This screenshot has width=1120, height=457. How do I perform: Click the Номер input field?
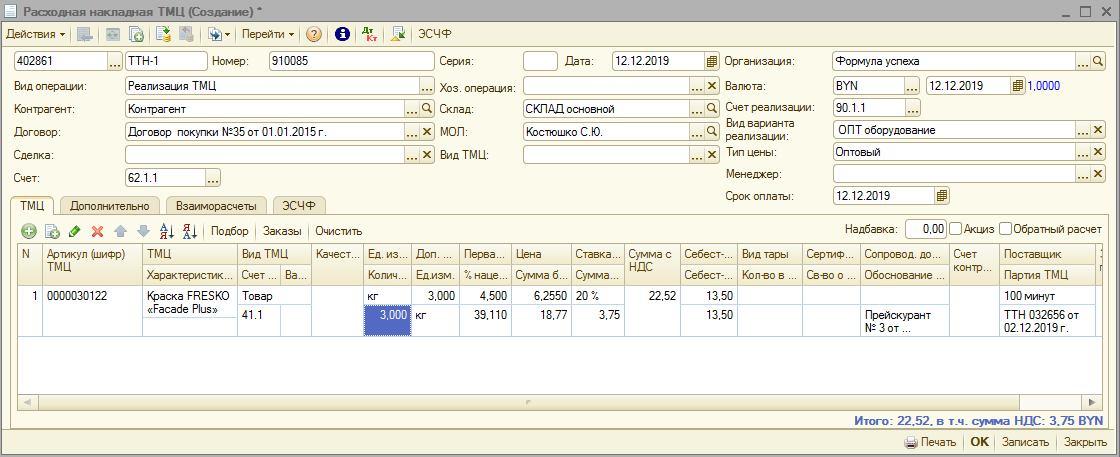[x=347, y=61]
